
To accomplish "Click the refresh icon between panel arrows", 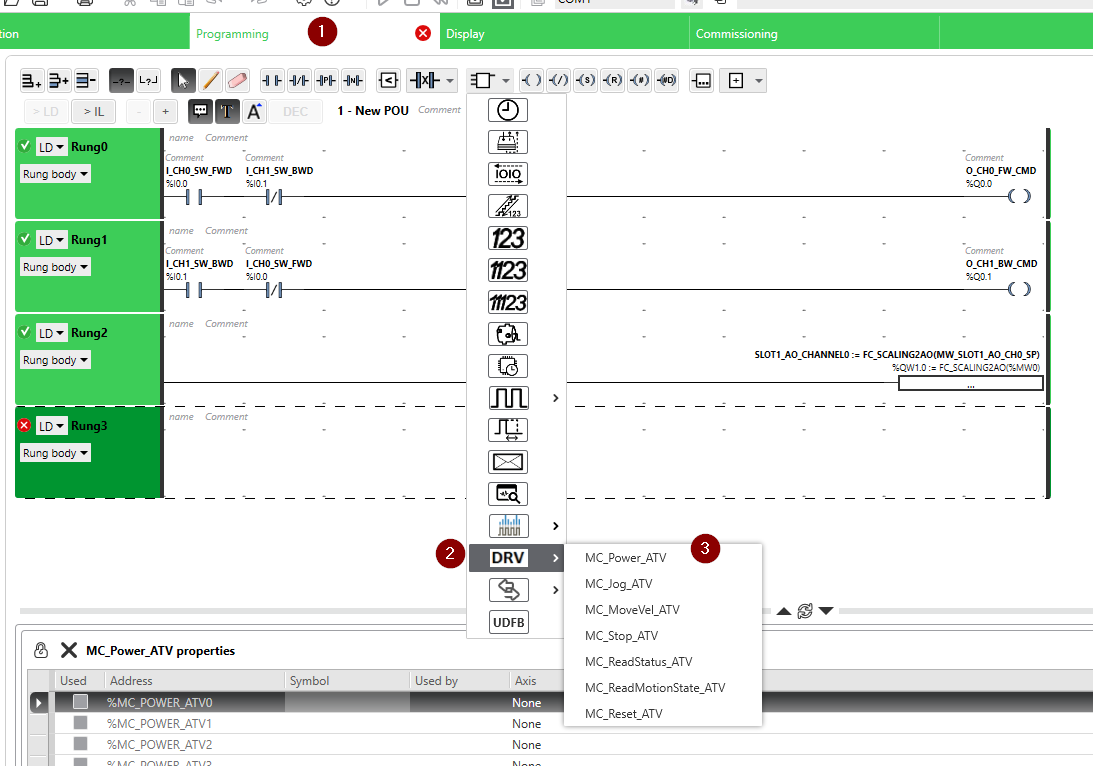I will click(x=804, y=611).
